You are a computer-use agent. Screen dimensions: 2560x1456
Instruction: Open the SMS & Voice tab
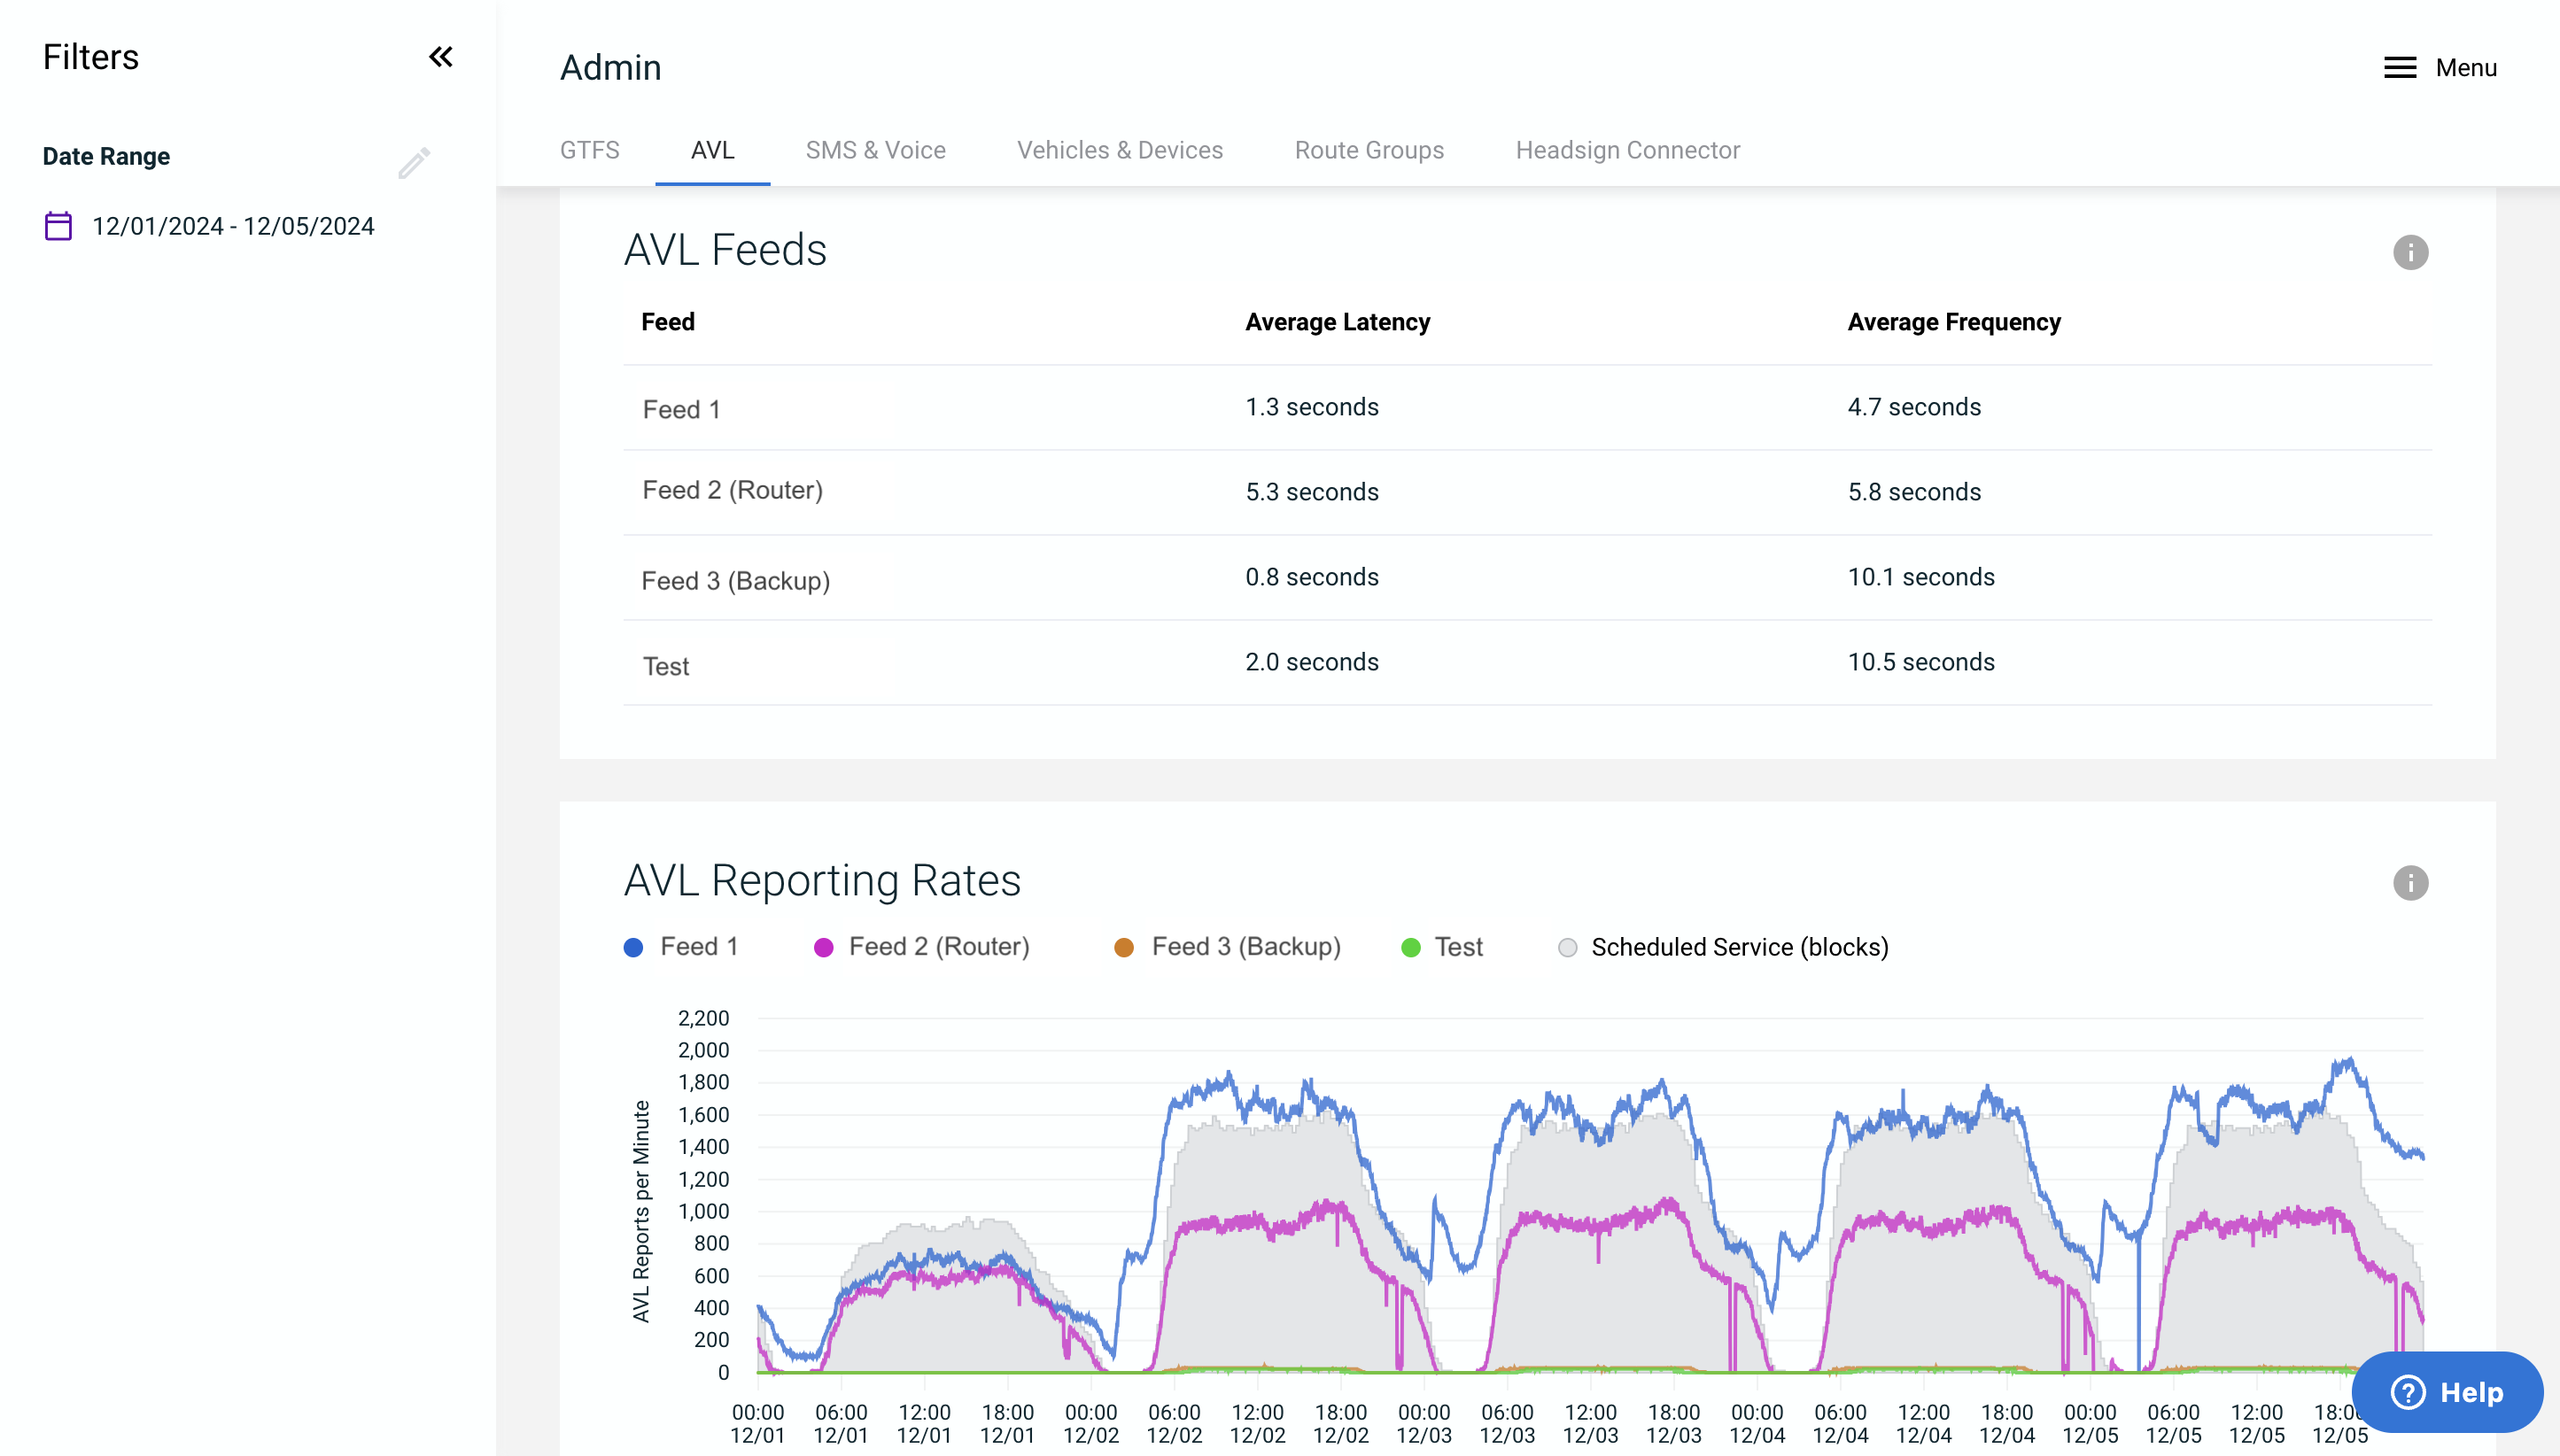[x=876, y=150]
